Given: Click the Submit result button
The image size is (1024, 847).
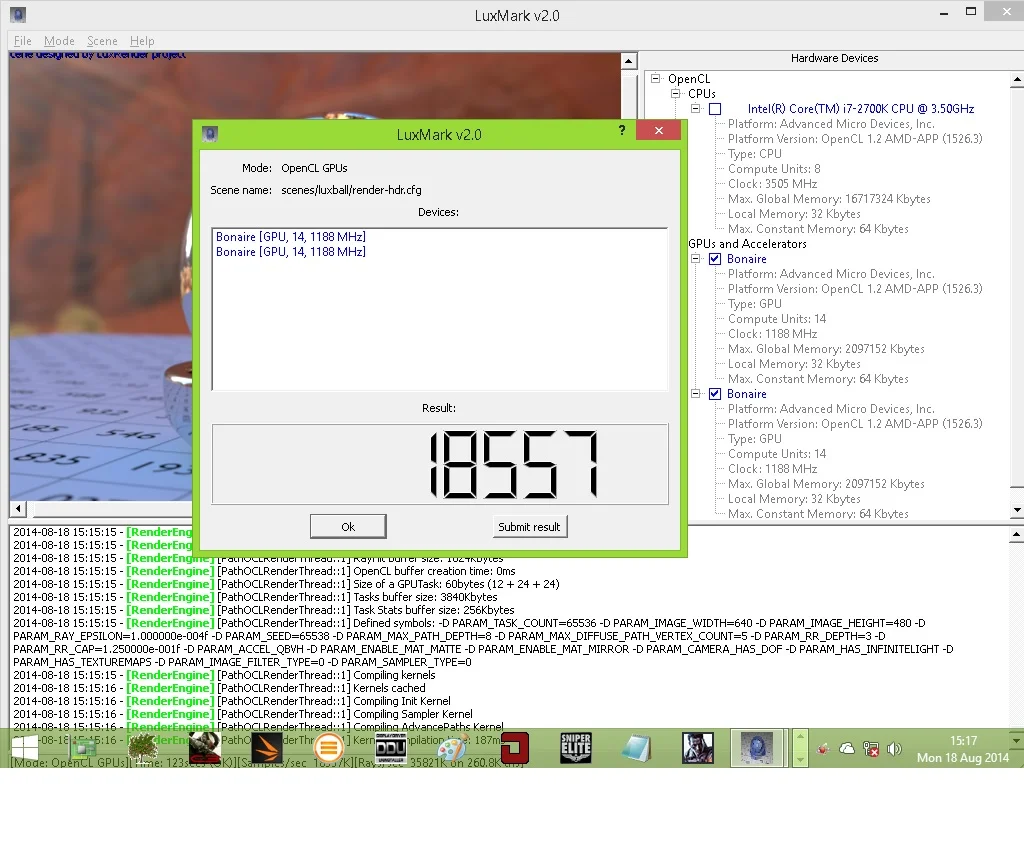Looking at the screenshot, I should click(x=530, y=526).
